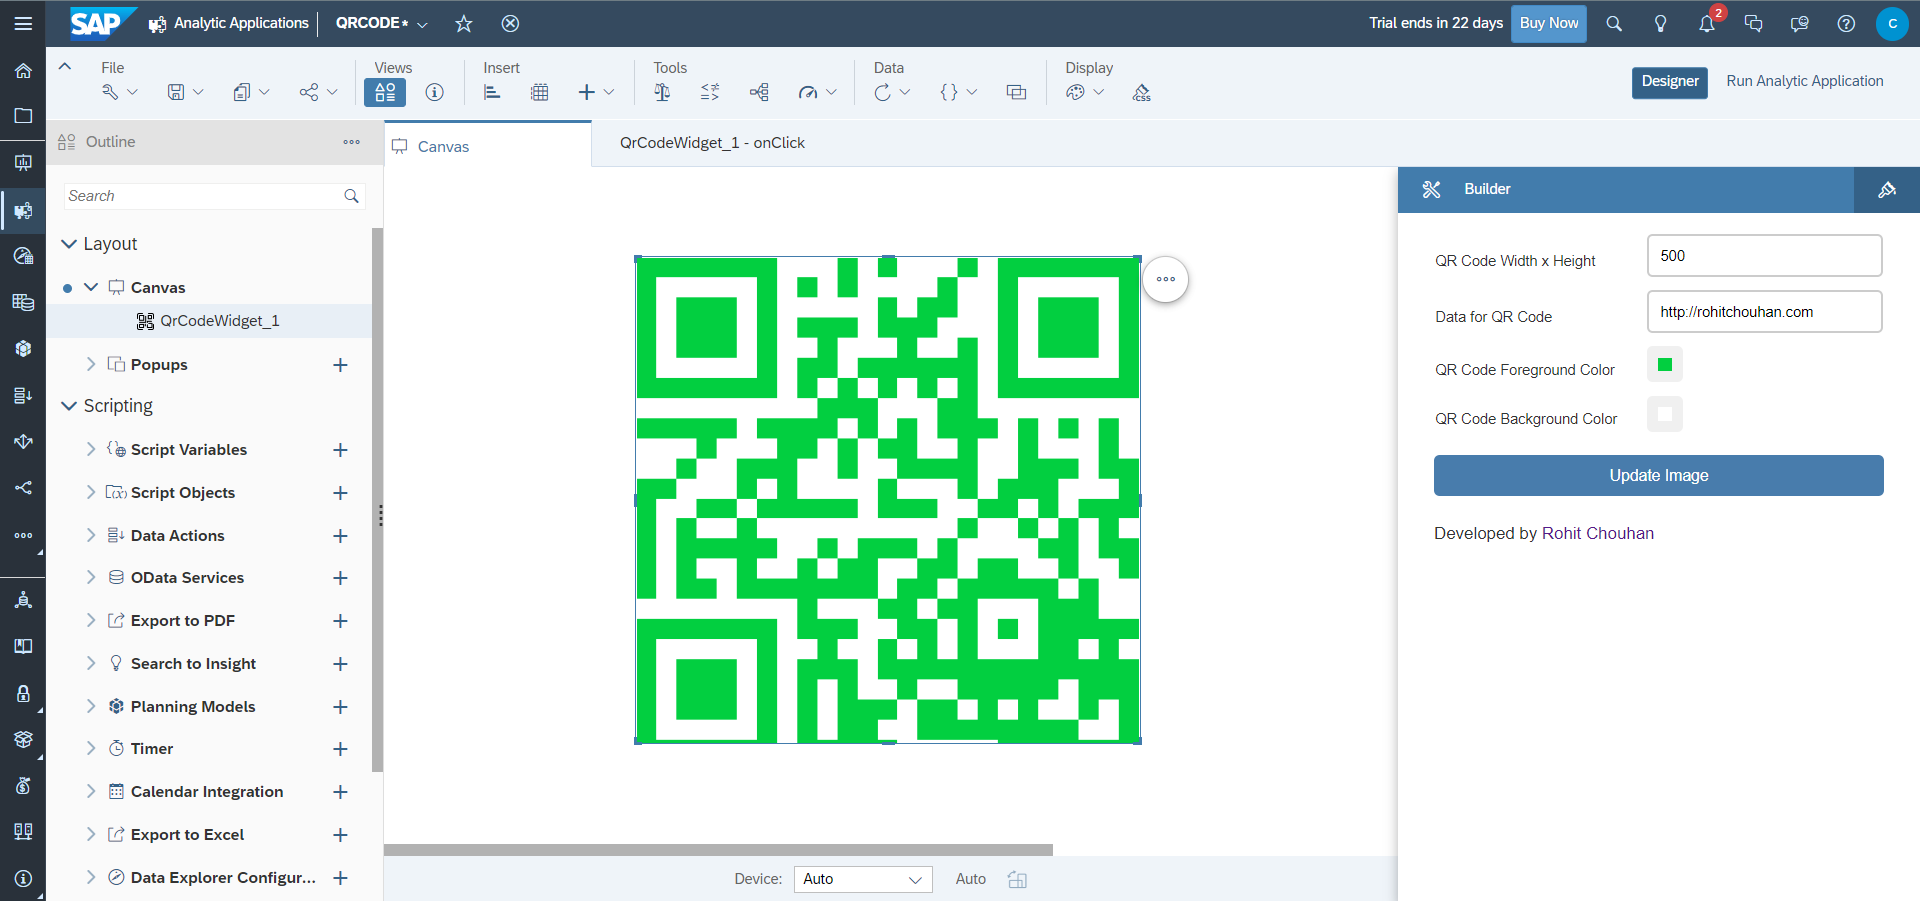1920x901 pixels.
Task: Open user profile avatar C
Action: pos(1892,23)
